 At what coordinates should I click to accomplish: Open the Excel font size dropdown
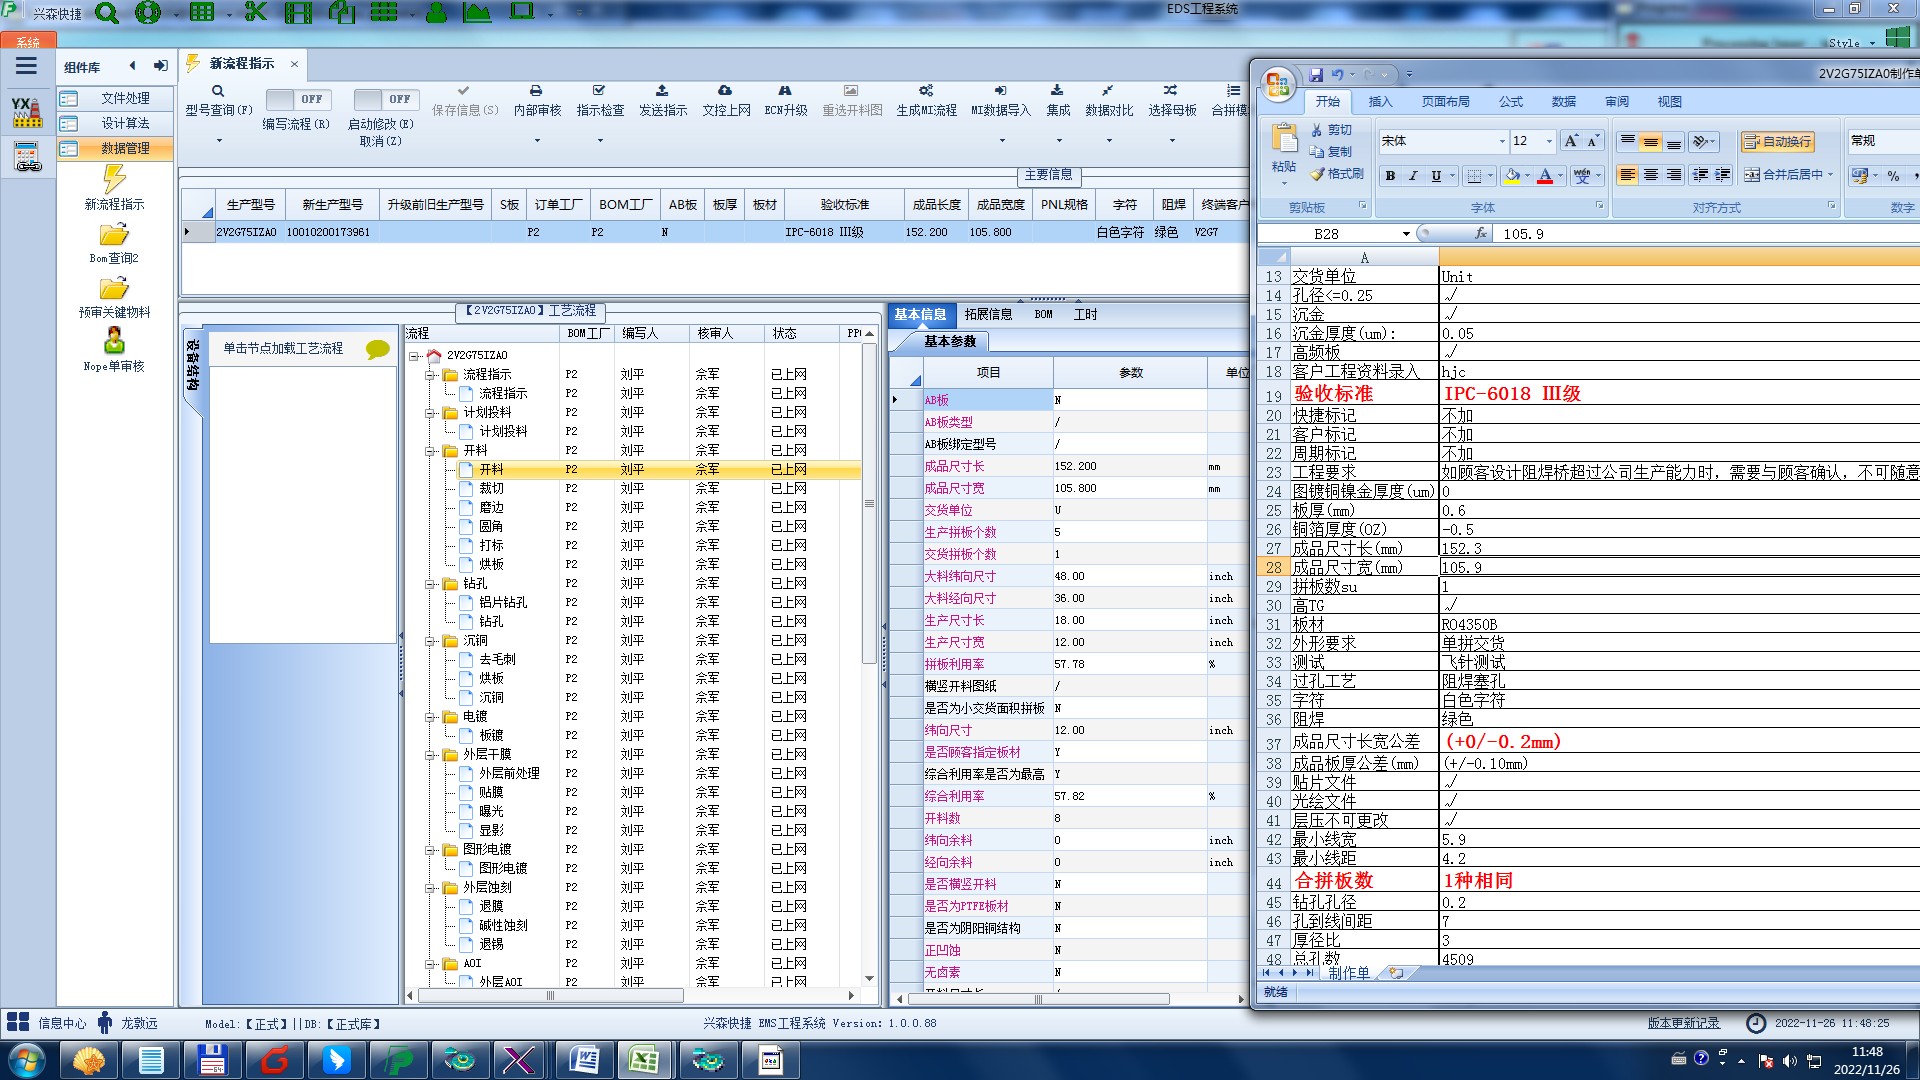pos(1549,142)
